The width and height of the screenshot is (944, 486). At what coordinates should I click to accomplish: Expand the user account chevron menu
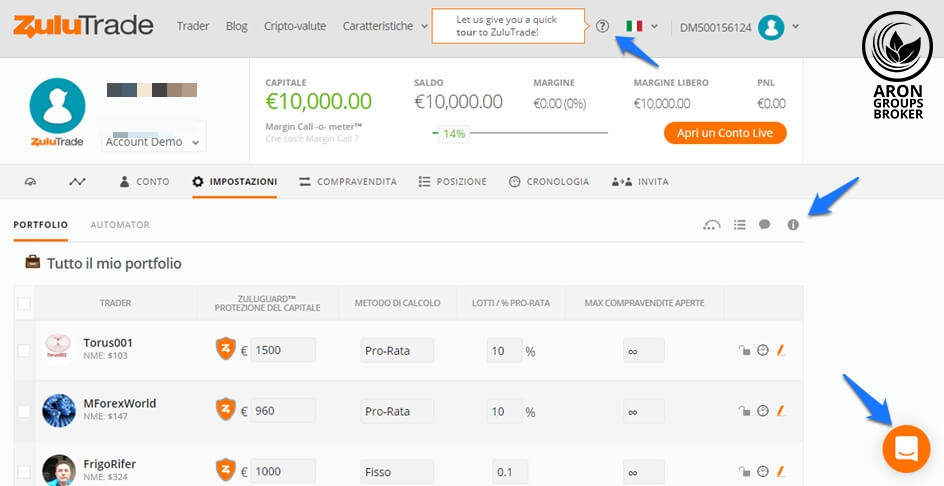click(796, 26)
